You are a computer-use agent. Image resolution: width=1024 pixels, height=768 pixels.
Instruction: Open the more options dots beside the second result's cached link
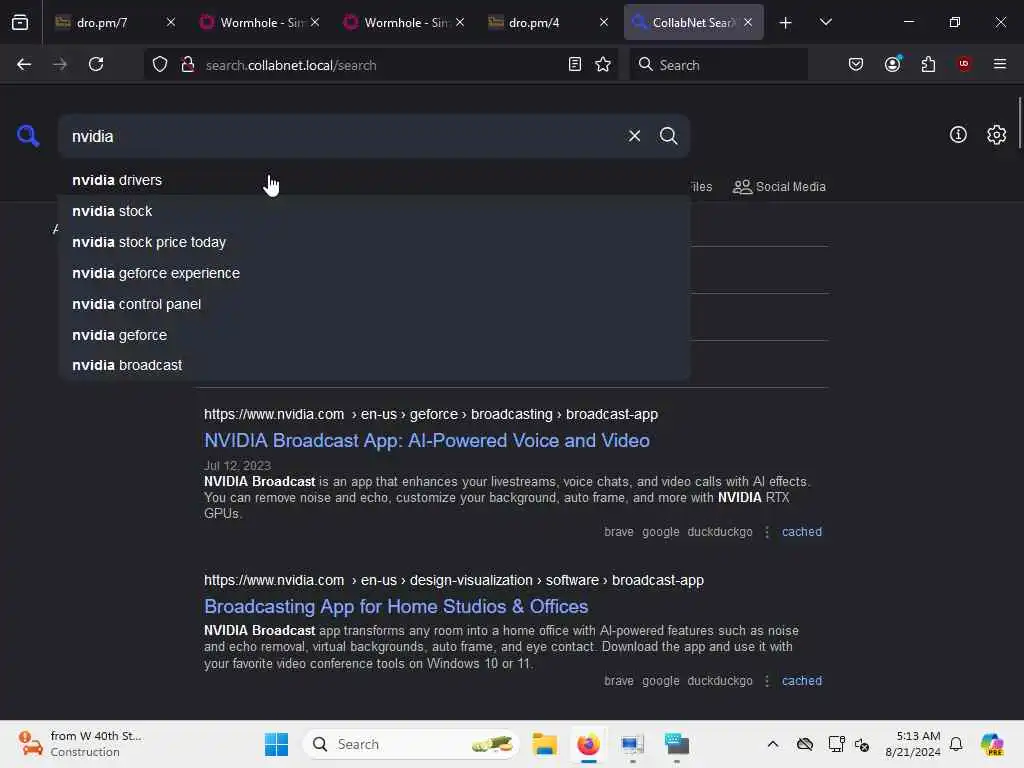[767, 680]
